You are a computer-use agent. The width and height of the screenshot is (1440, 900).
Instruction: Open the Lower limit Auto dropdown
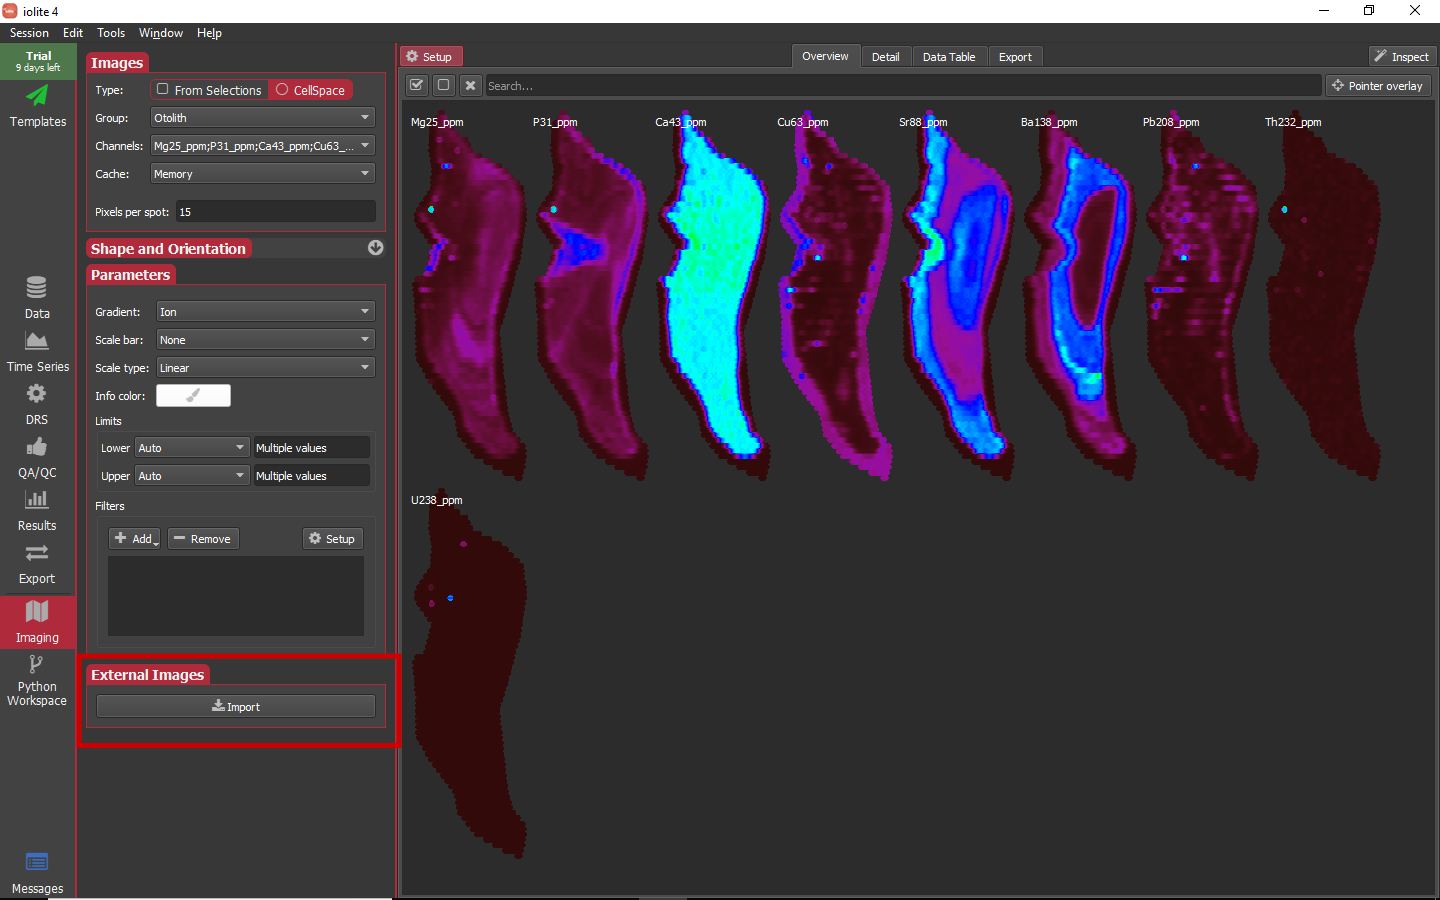pyautogui.click(x=192, y=448)
